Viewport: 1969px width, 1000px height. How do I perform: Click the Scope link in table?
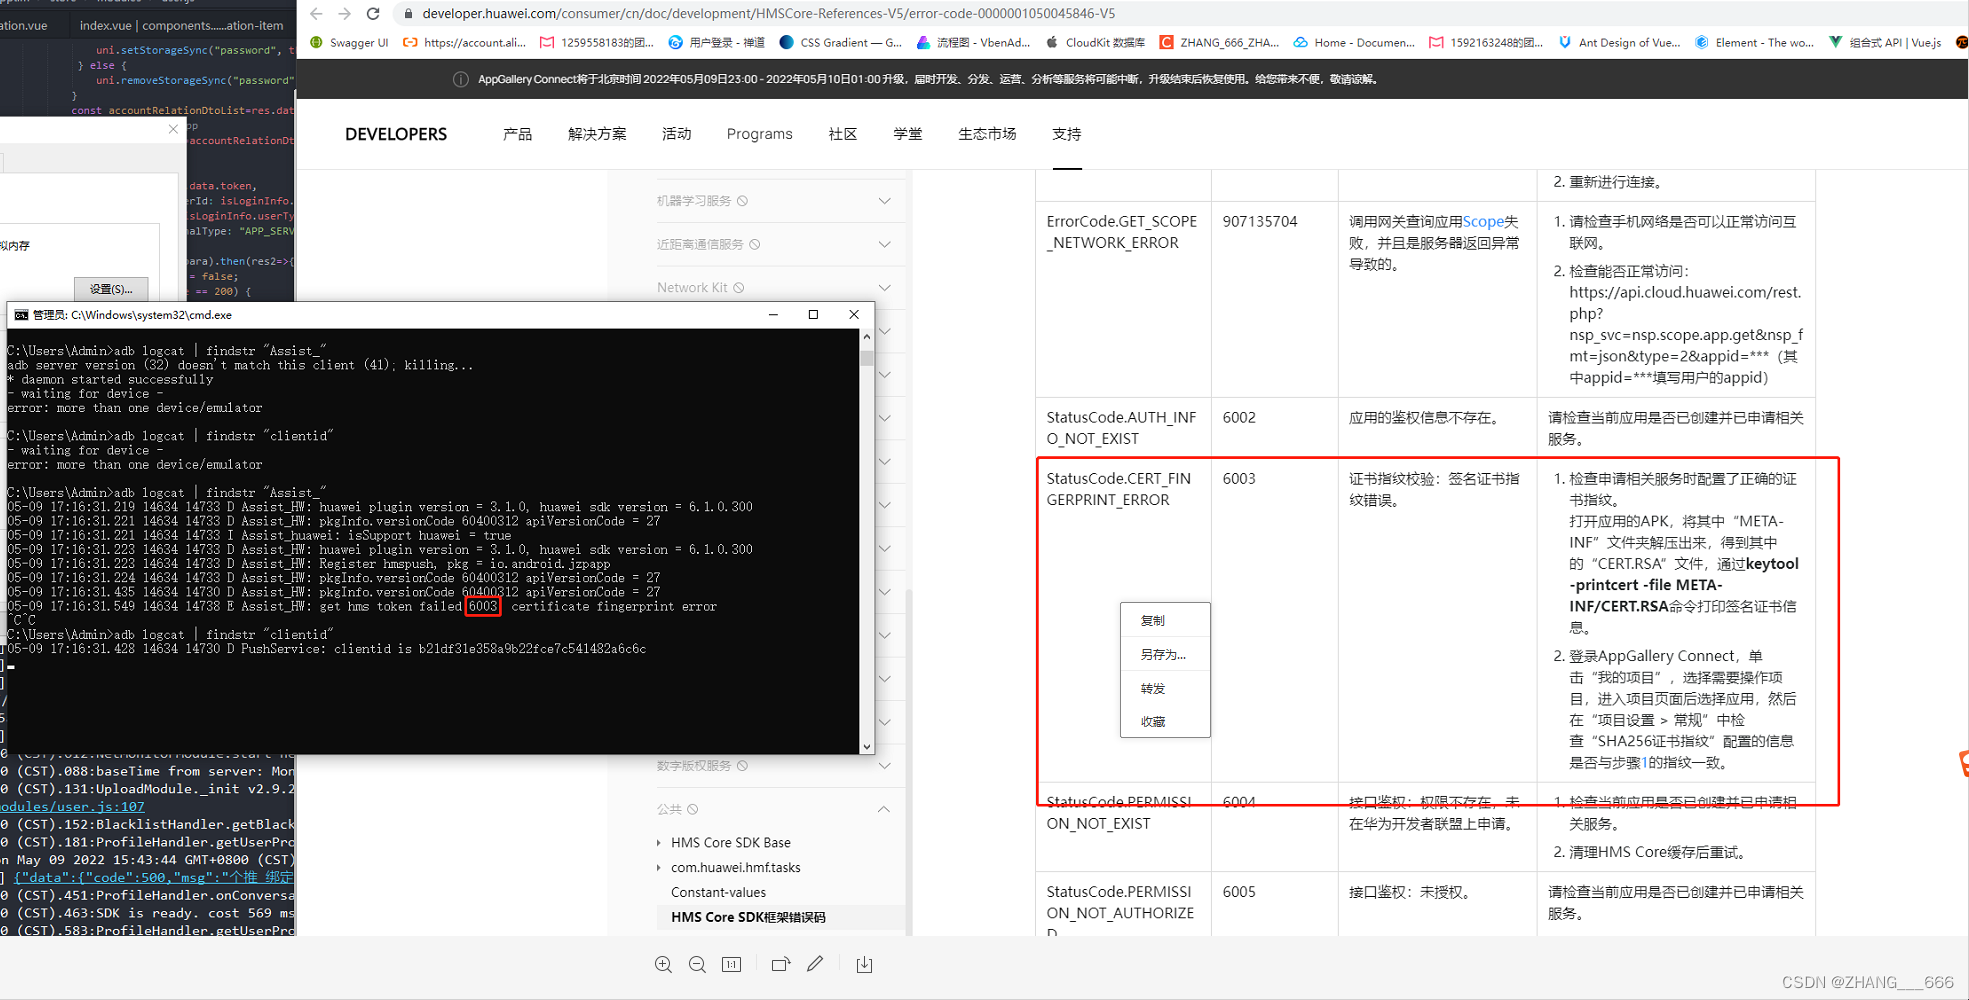[x=1483, y=222]
